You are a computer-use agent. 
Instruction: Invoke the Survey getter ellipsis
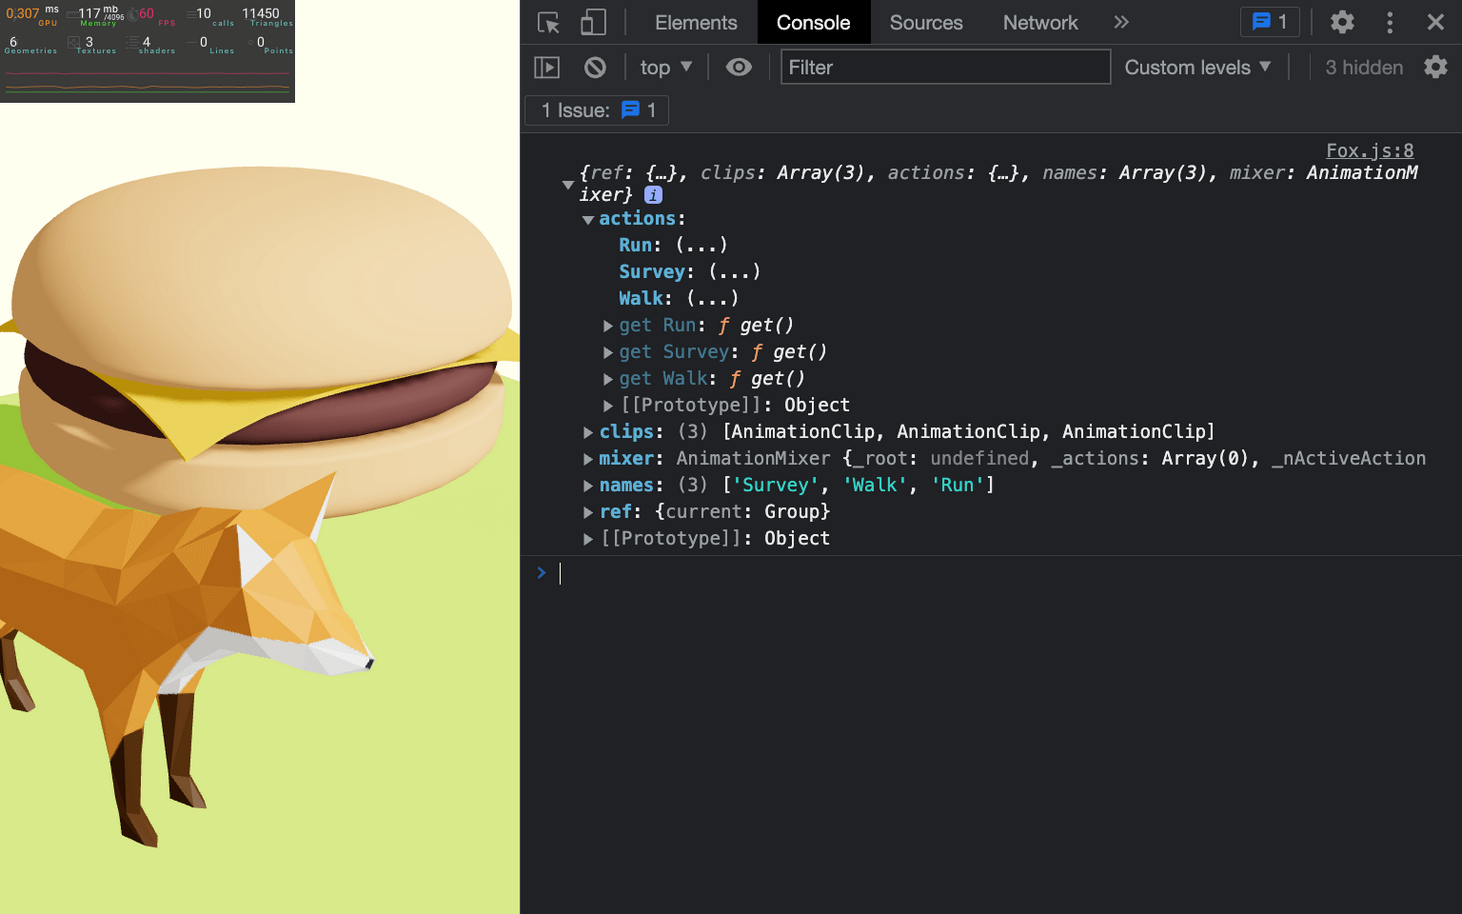click(x=734, y=272)
